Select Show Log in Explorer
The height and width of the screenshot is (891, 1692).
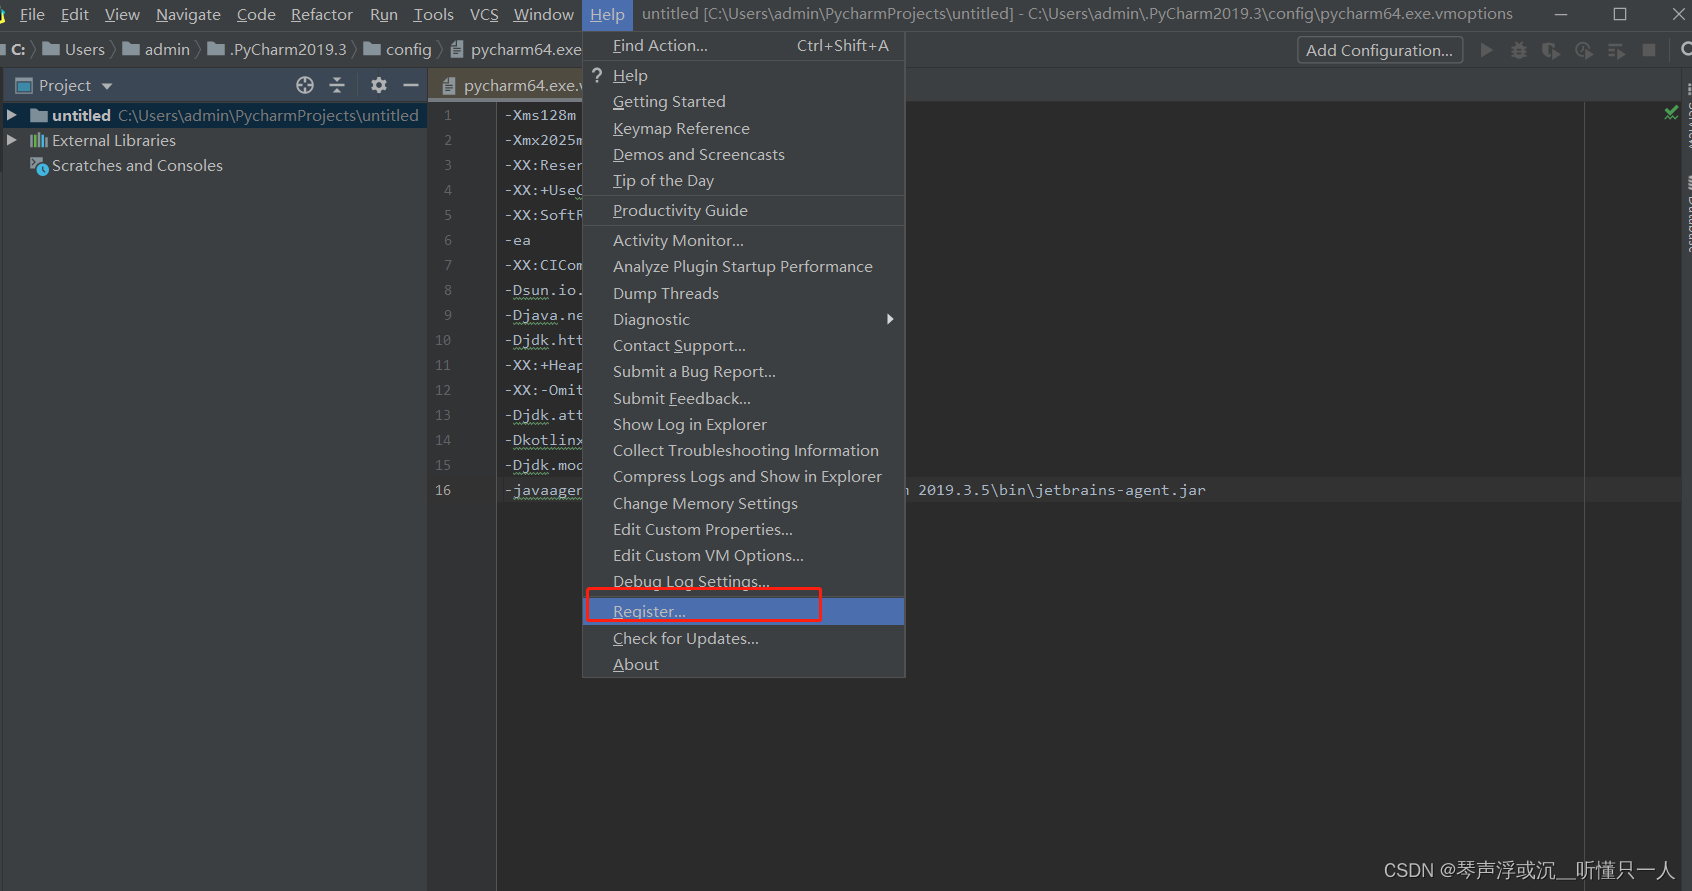pos(743,424)
